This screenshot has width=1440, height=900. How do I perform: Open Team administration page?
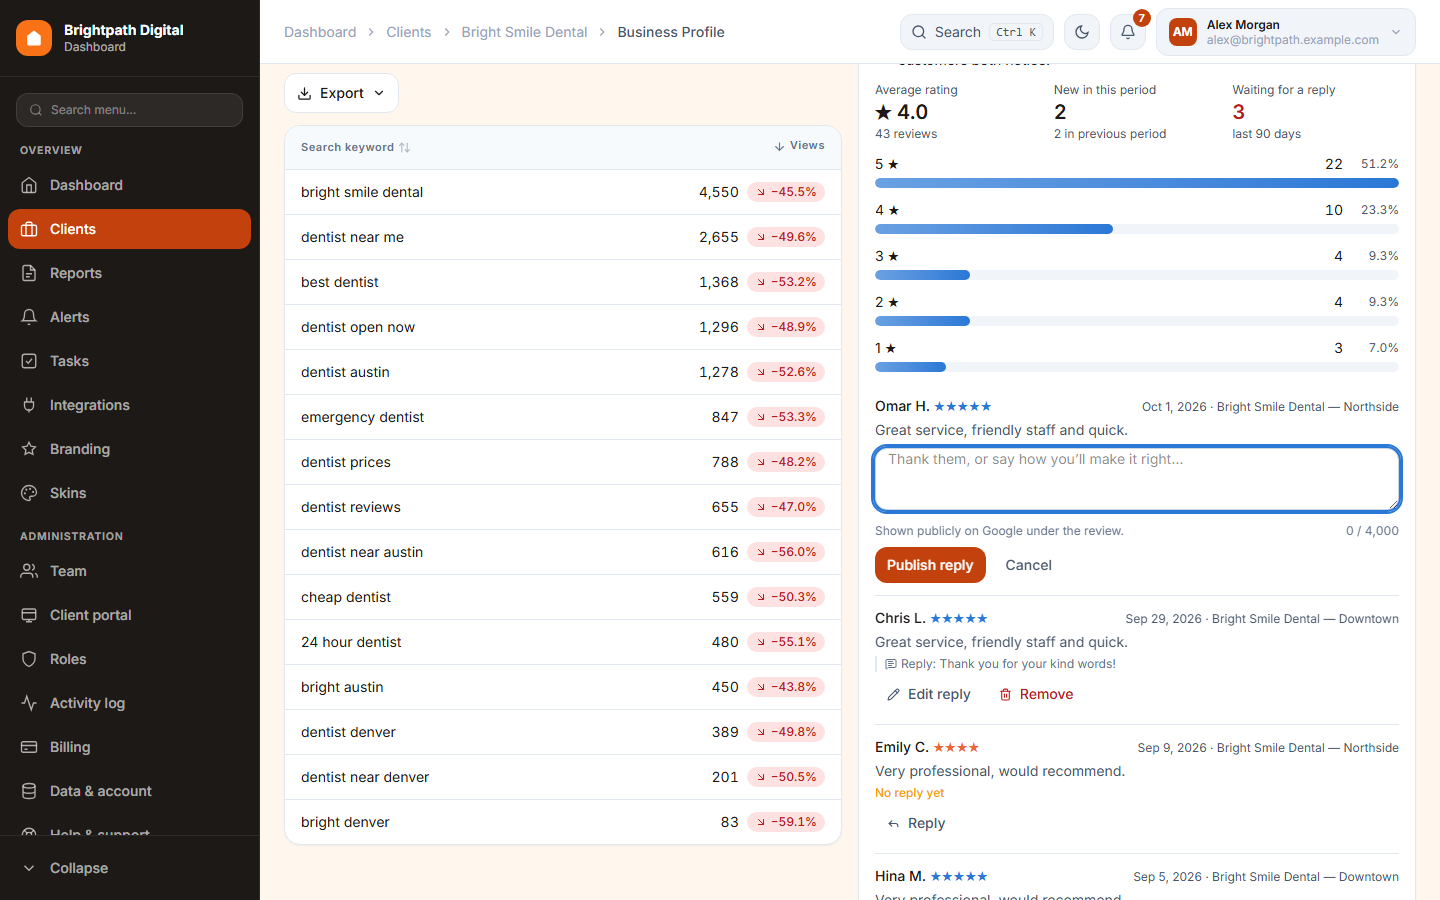coord(129,571)
